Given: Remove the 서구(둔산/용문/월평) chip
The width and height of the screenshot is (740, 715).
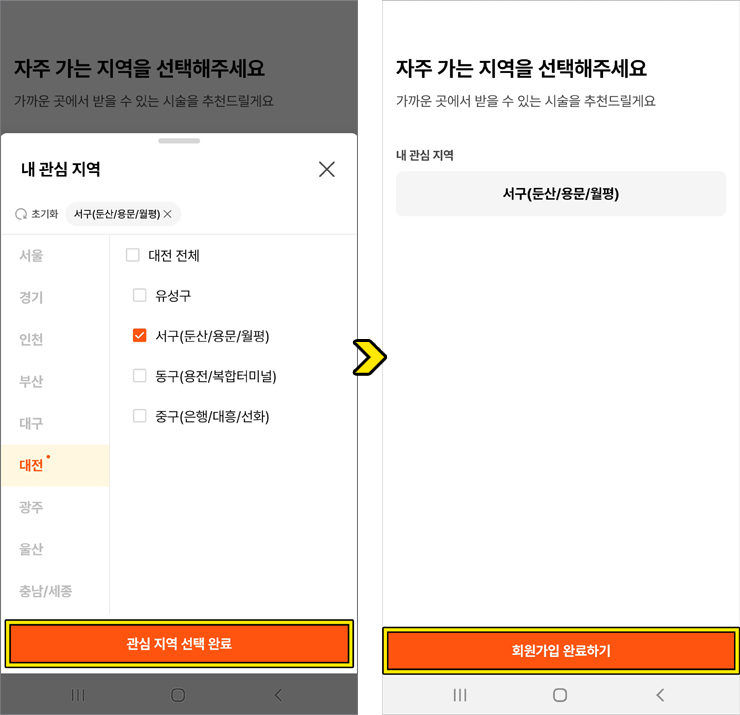Looking at the screenshot, I should [168, 214].
